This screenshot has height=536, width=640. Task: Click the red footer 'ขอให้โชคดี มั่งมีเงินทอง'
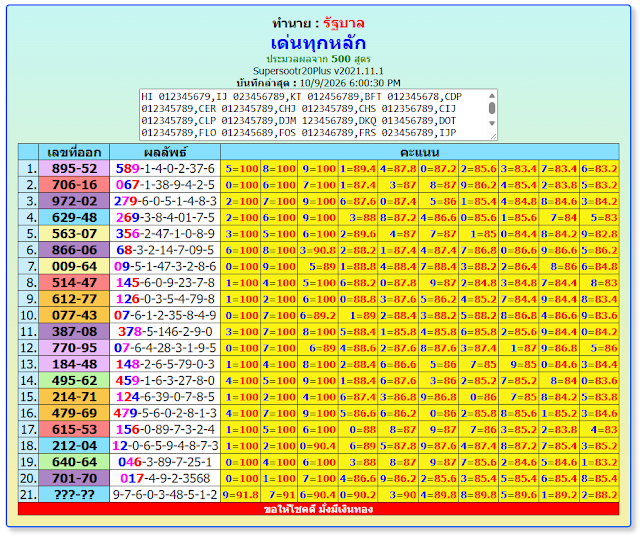(x=318, y=509)
